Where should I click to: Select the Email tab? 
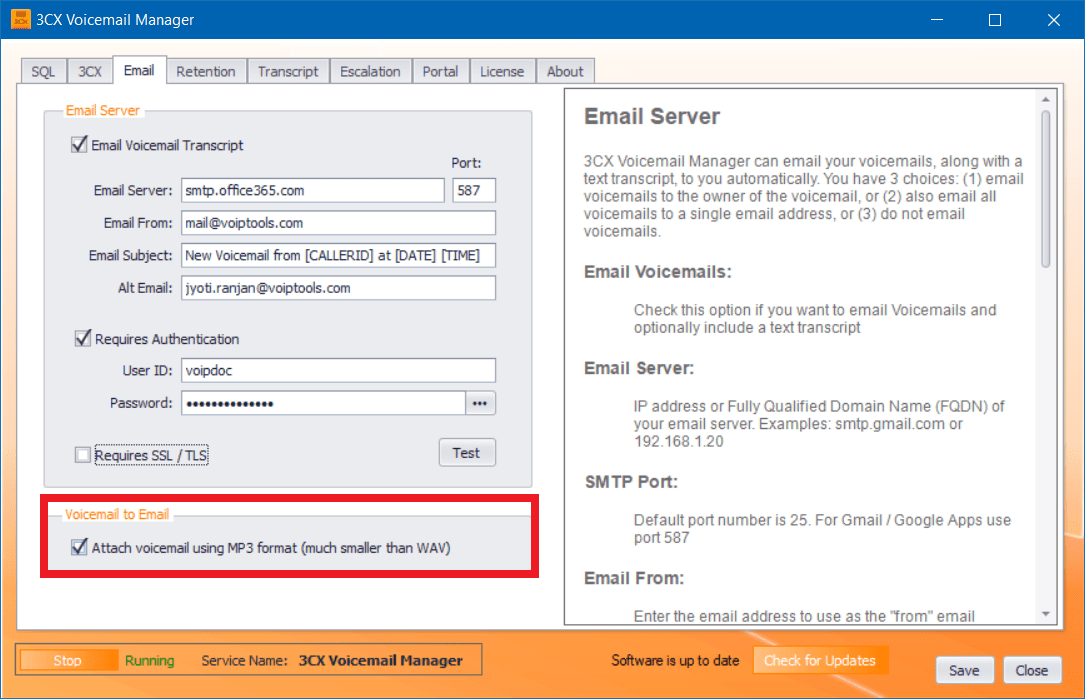139,70
